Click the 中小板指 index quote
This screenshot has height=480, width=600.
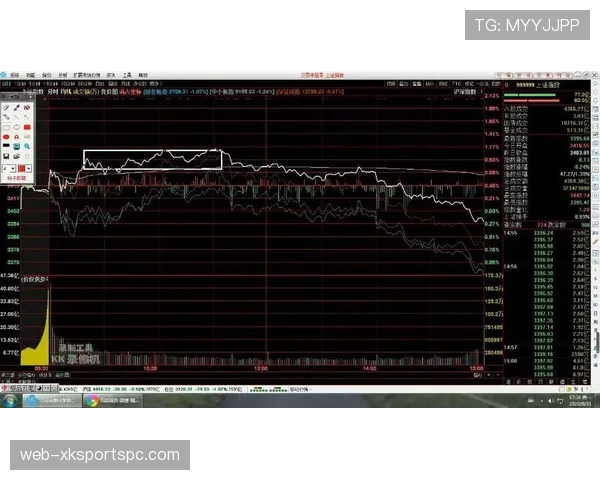pyautogui.click(x=243, y=91)
